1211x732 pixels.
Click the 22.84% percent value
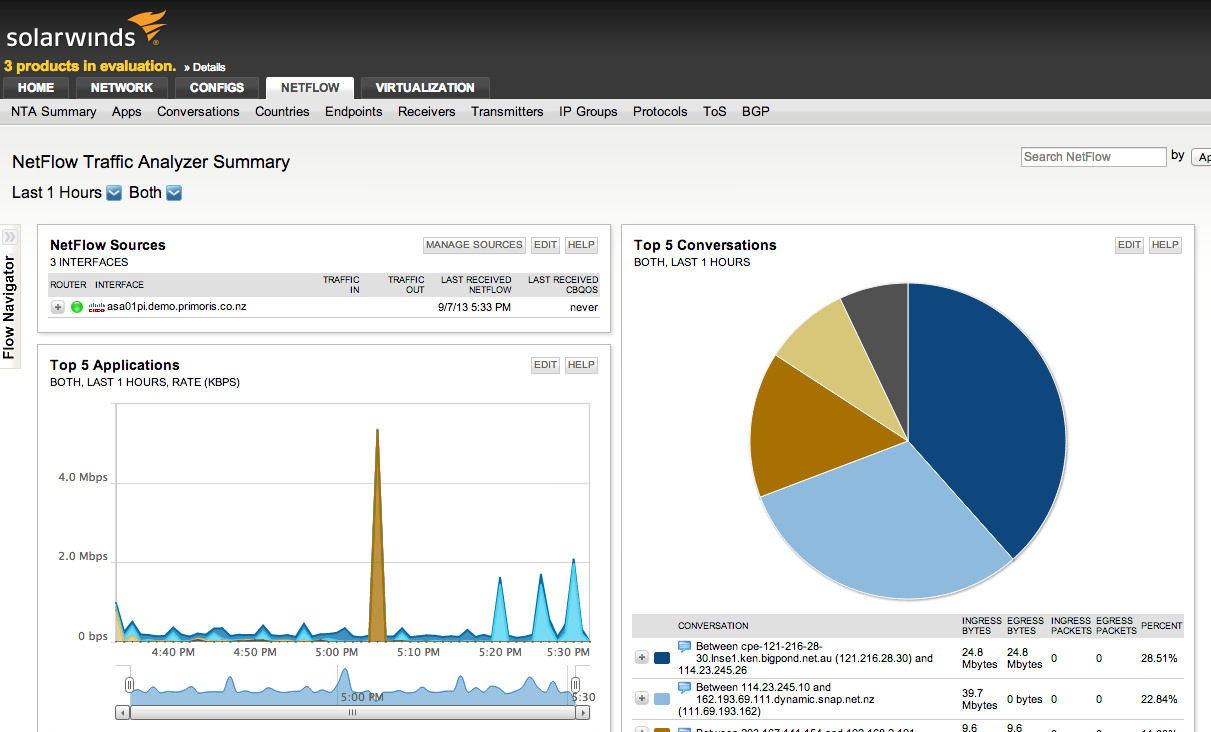(1159, 699)
